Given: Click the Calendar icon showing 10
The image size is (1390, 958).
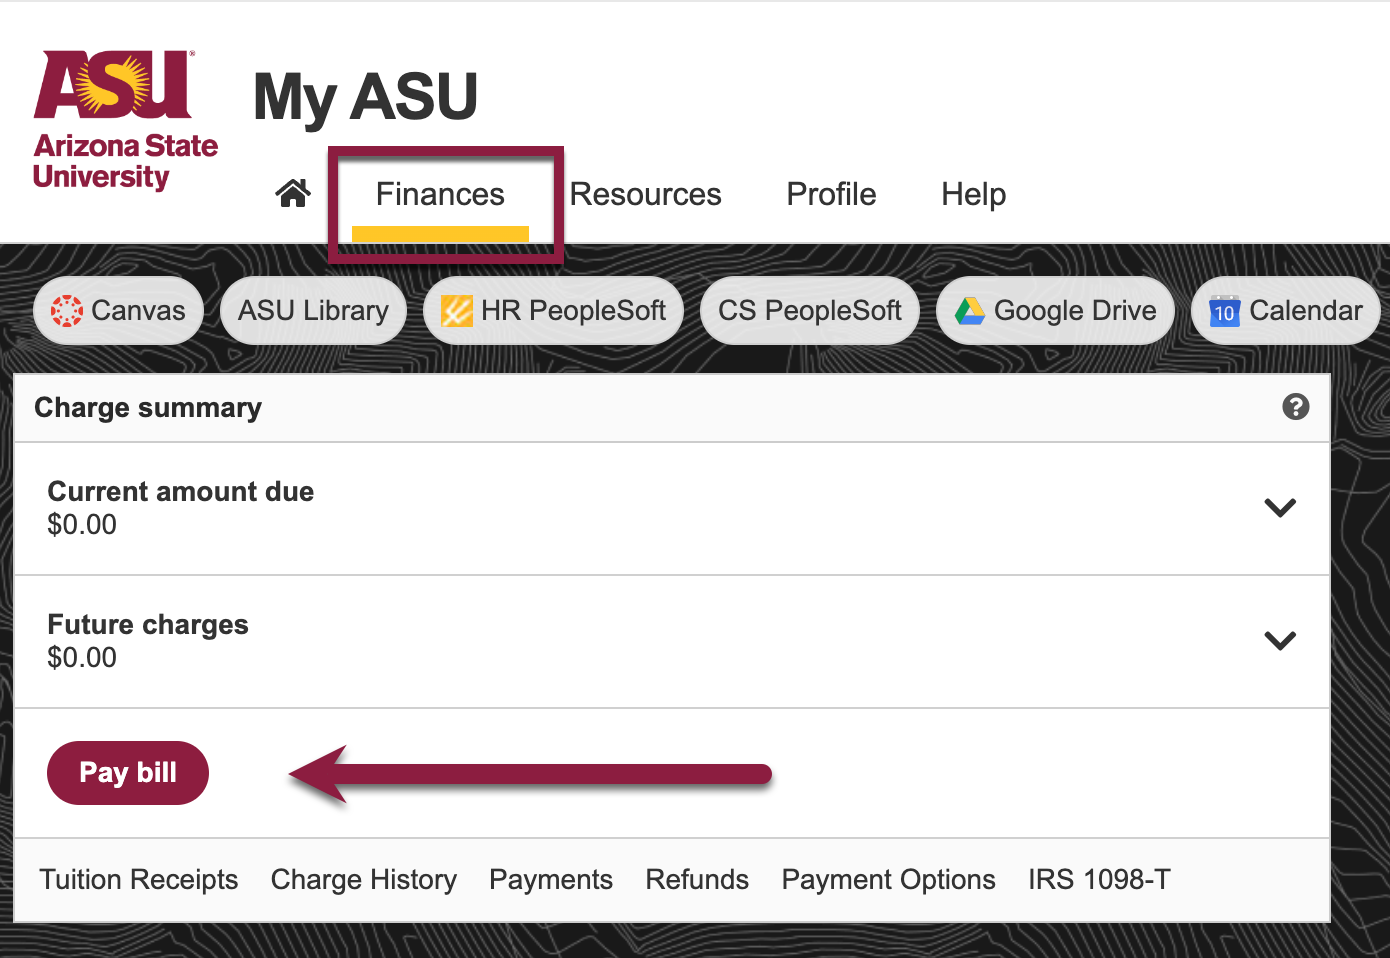Looking at the screenshot, I should (x=1225, y=311).
